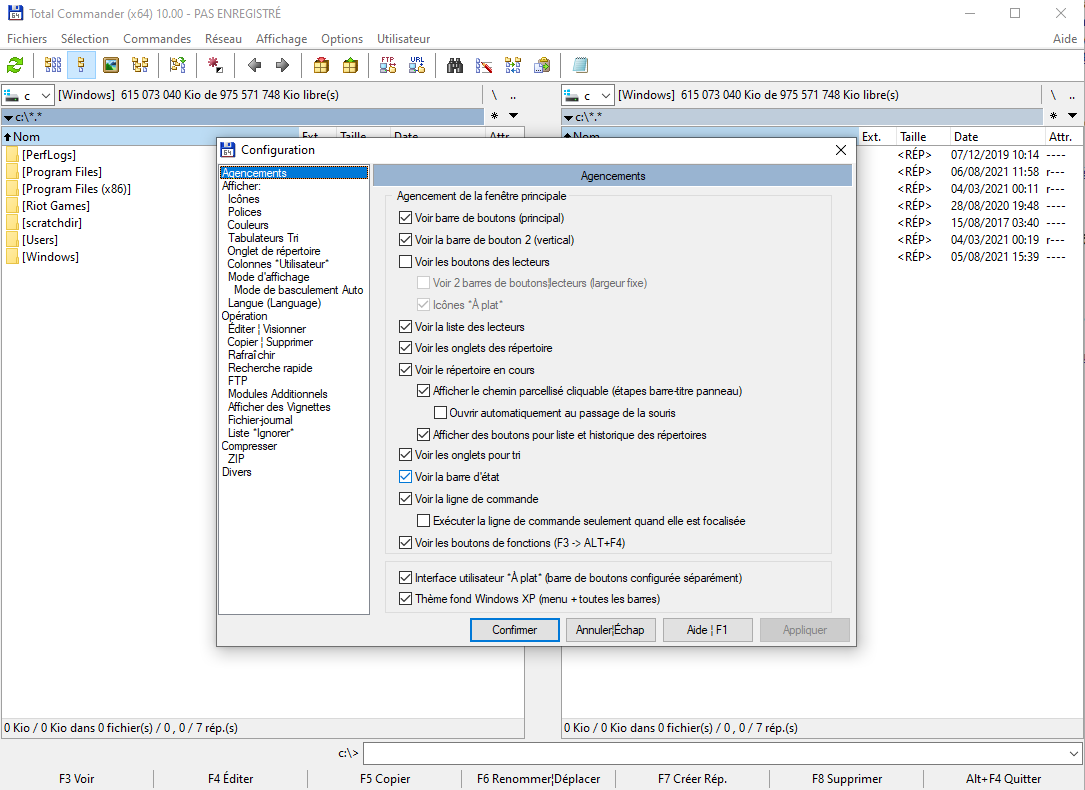This screenshot has height=790, width=1085.
Task: Click the synchronize directories icon
Action: [513, 66]
